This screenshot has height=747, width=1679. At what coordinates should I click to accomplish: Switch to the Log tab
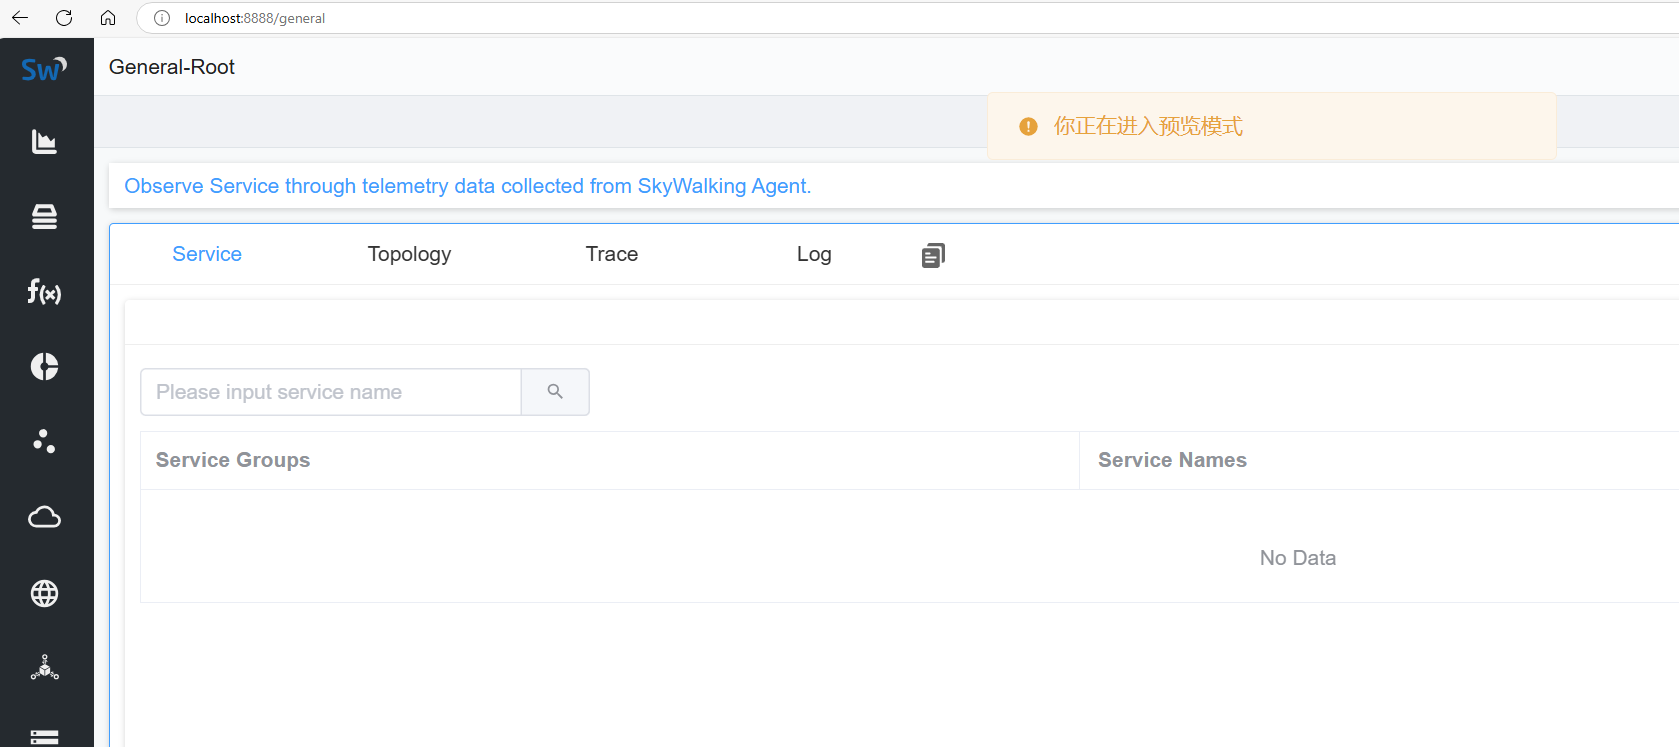tap(814, 254)
